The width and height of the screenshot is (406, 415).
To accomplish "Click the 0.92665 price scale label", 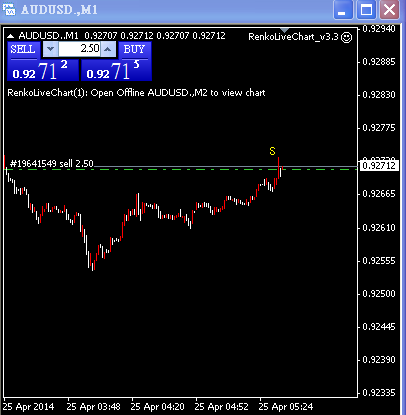I will click(x=378, y=194).
